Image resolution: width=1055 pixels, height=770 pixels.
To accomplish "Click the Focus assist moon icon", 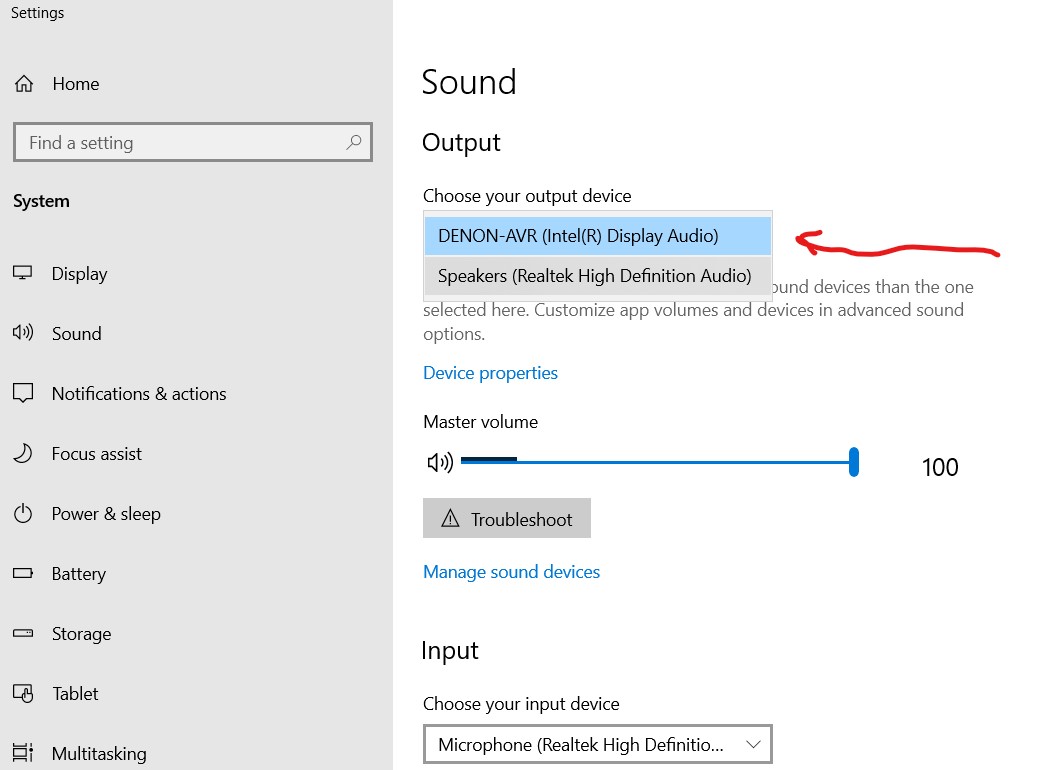I will click(x=23, y=453).
